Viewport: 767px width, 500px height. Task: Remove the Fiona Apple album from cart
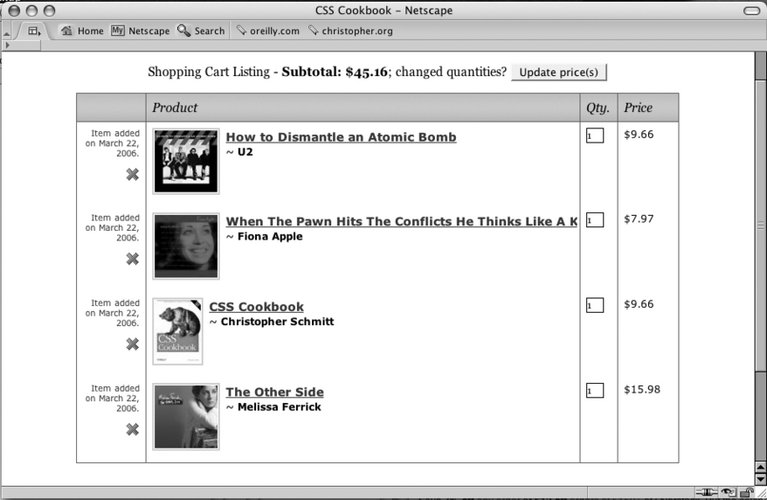133,259
